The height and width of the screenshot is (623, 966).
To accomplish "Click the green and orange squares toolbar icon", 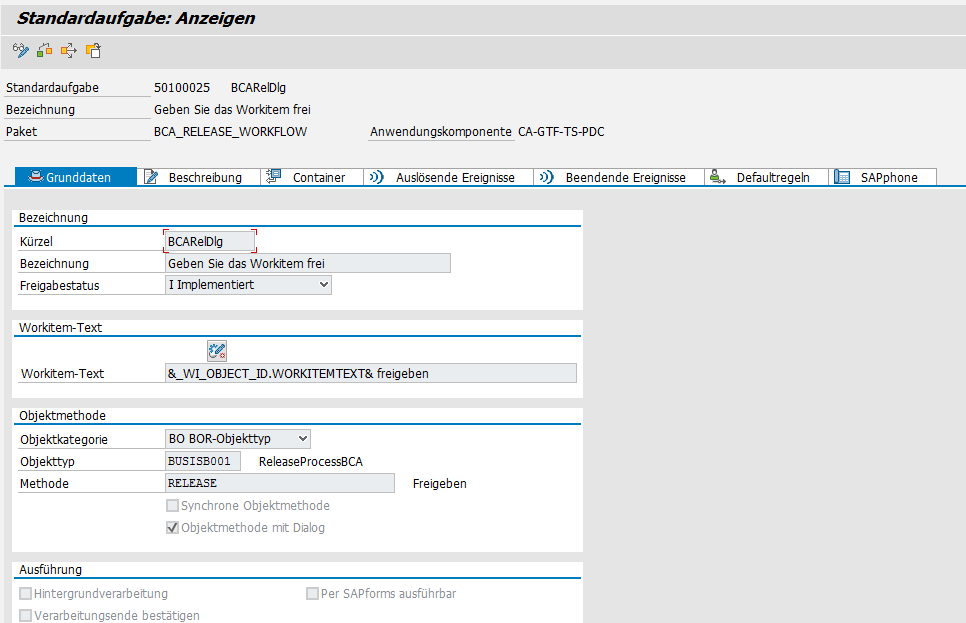I will [x=44, y=50].
